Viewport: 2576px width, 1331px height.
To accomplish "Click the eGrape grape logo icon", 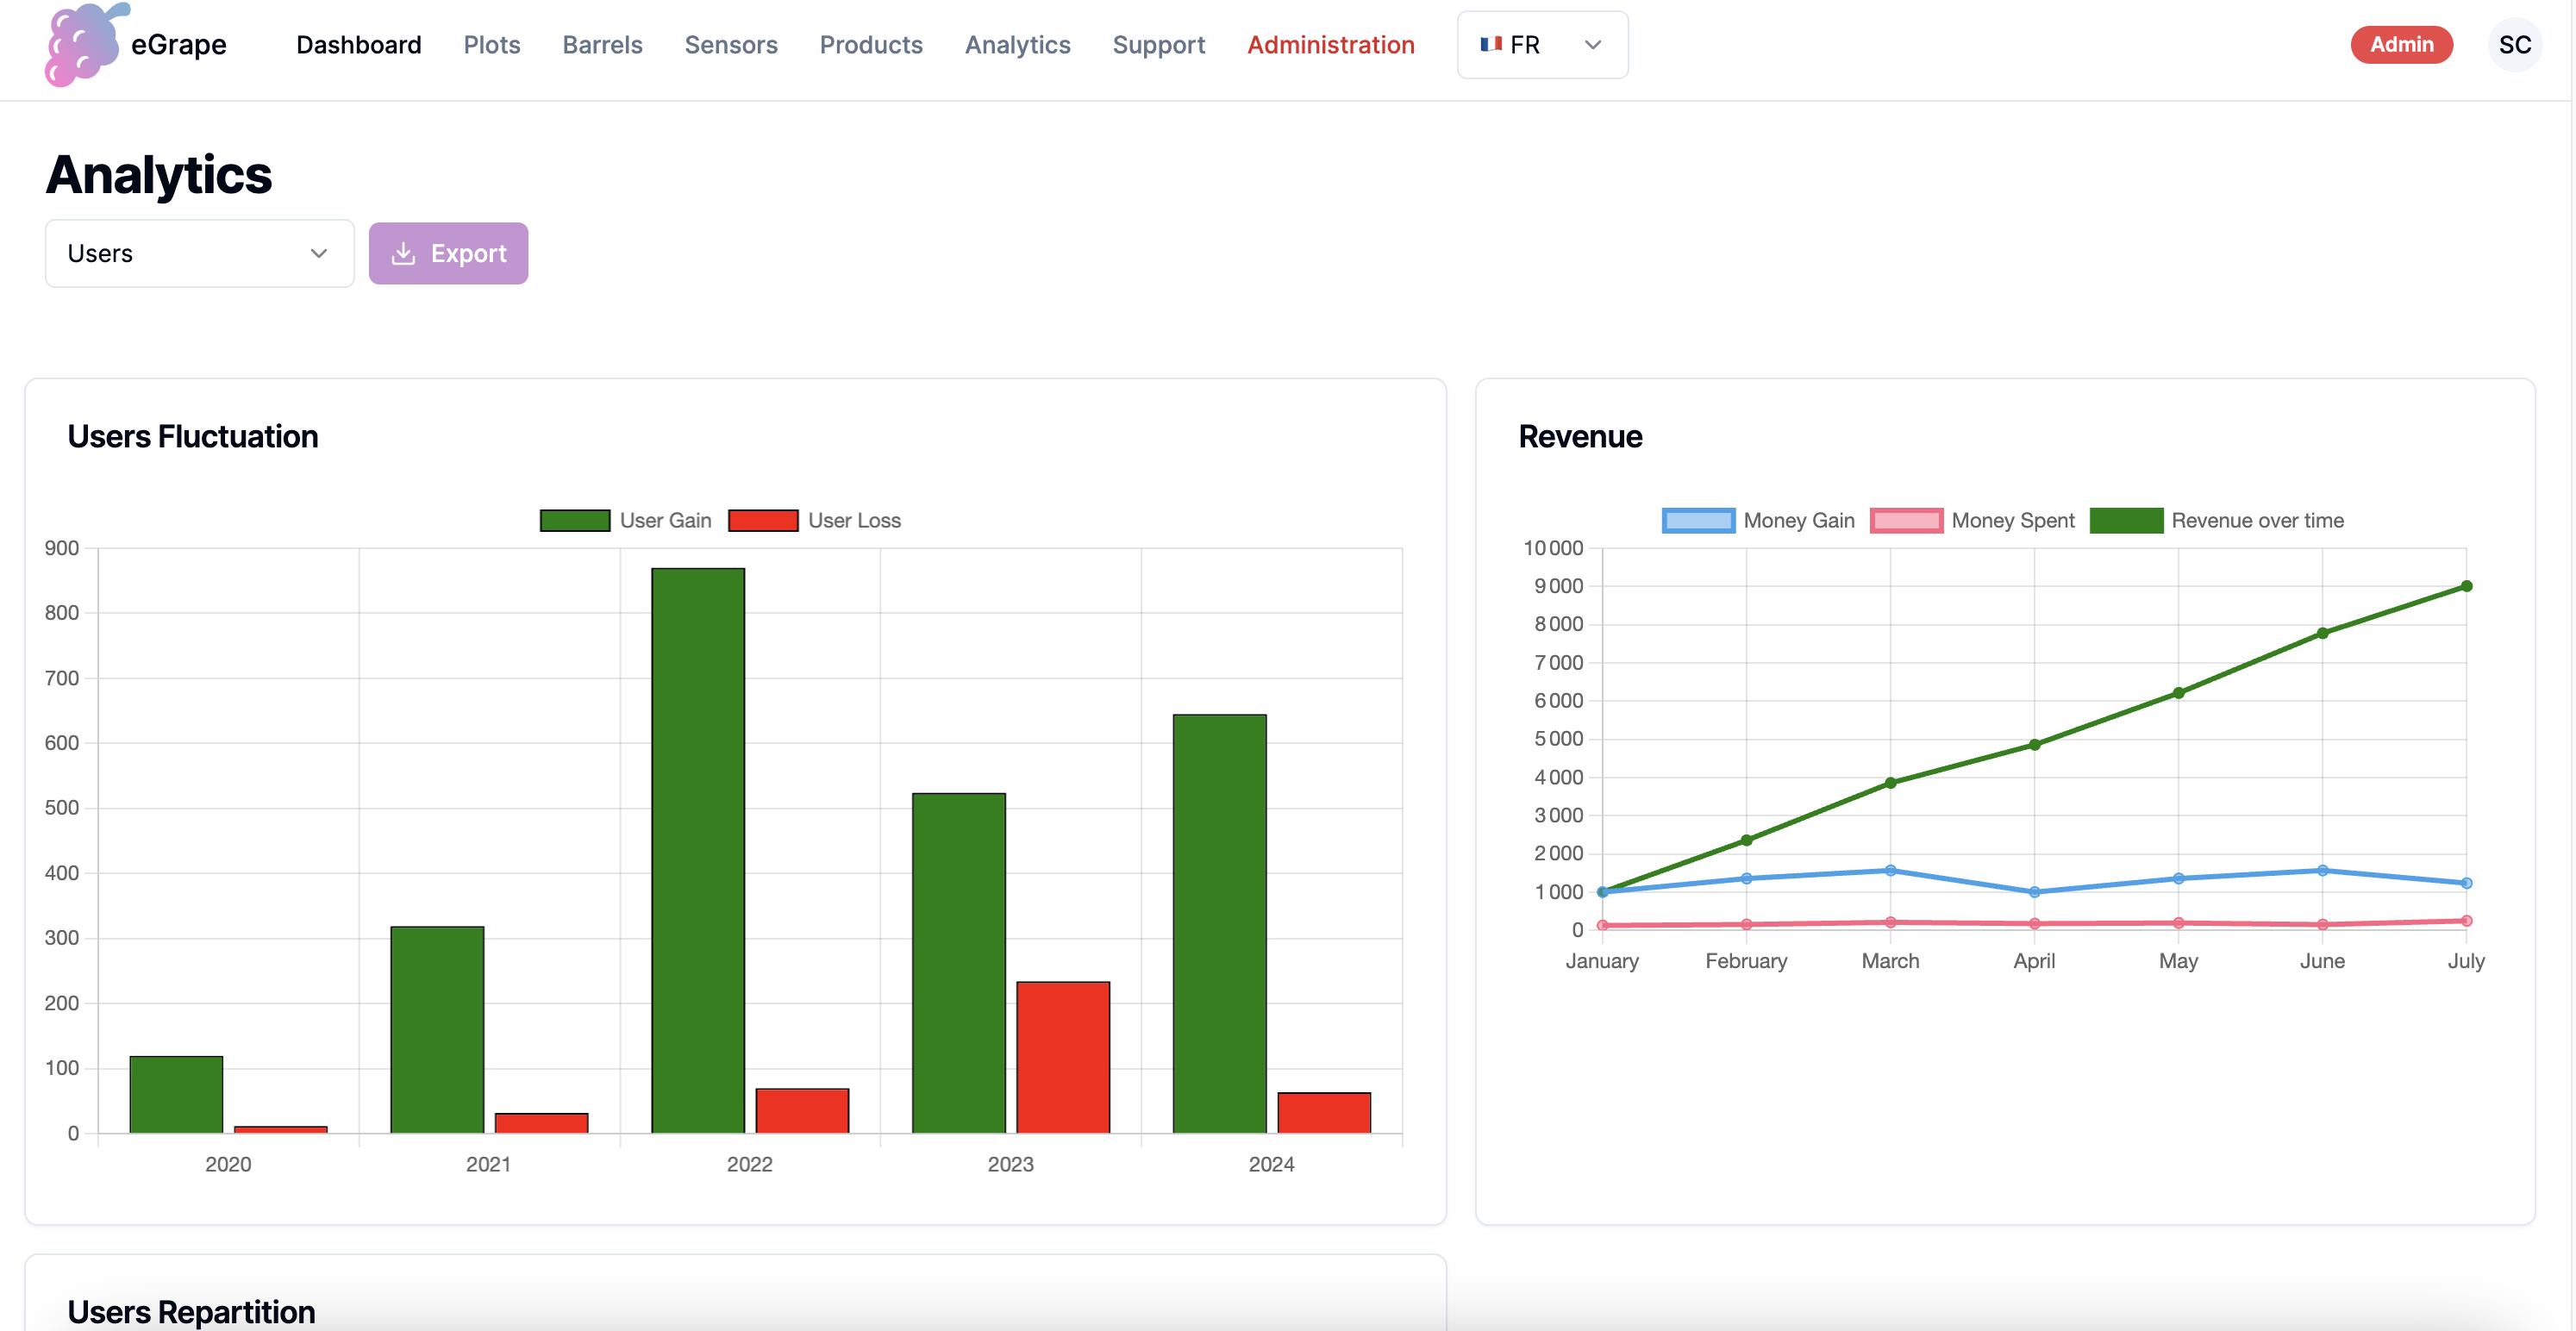I will (x=84, y=45).
